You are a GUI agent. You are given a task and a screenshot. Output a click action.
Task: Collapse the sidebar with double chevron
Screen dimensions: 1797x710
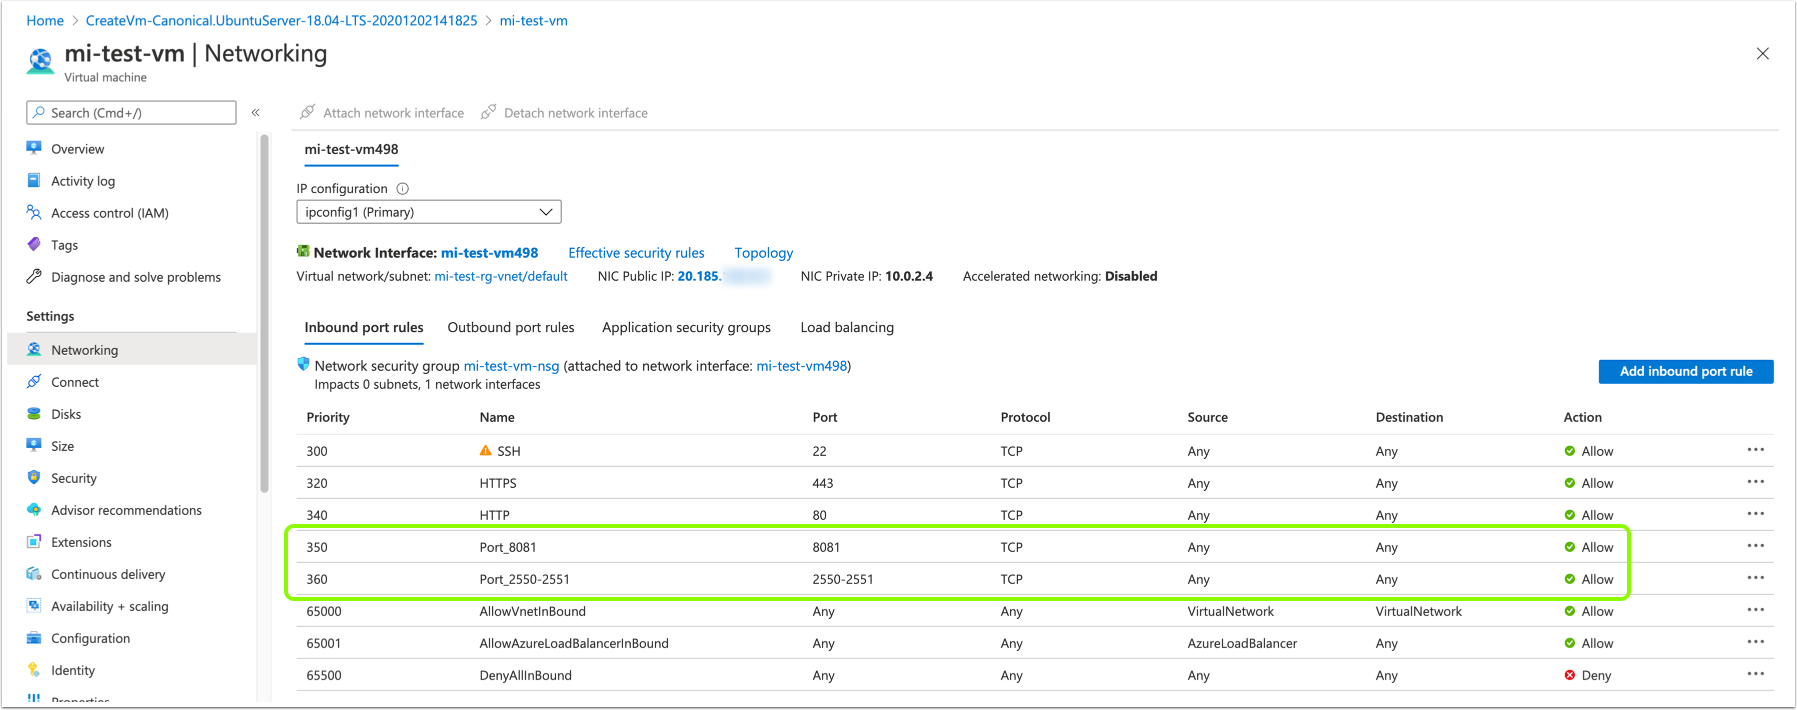(x=256, y=113)
